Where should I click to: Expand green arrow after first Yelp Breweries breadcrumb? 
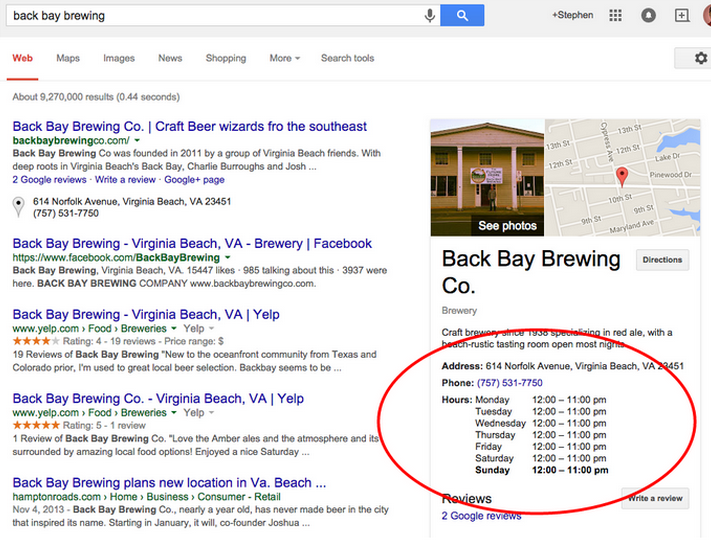[174, 328]
